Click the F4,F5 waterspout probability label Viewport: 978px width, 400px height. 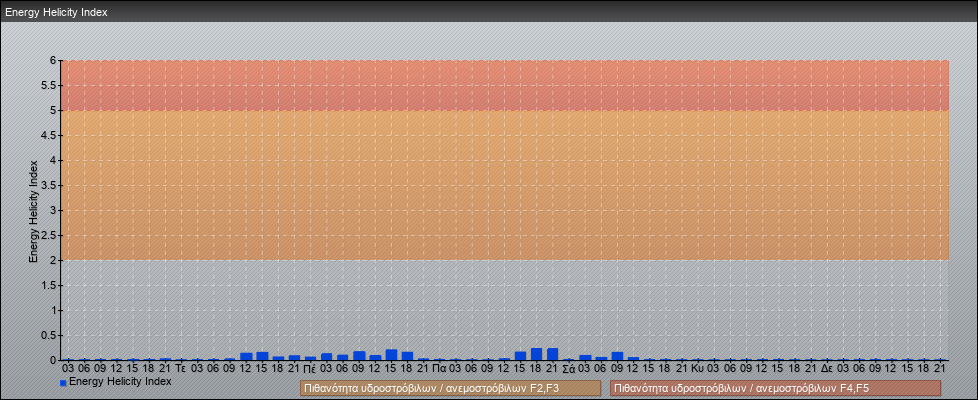pyautogui.click(x=775, y=388)
